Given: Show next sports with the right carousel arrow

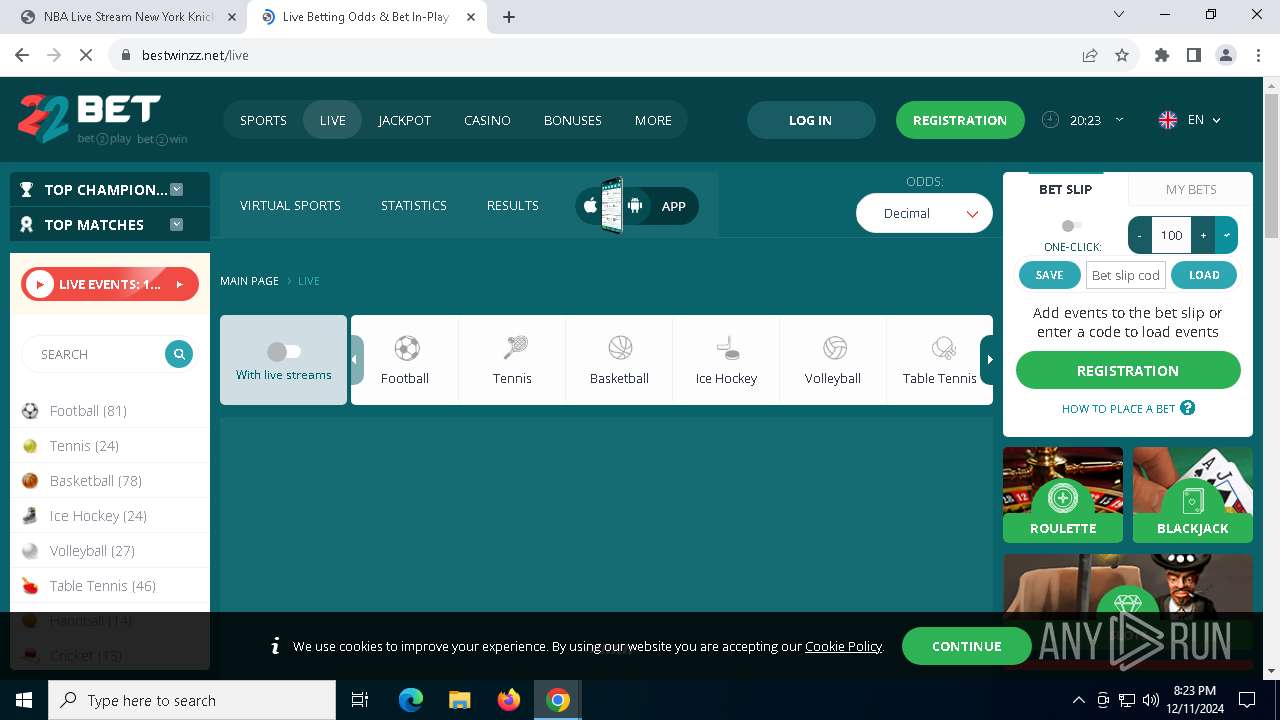Looking at the screenshot, I should click(987, 360).
